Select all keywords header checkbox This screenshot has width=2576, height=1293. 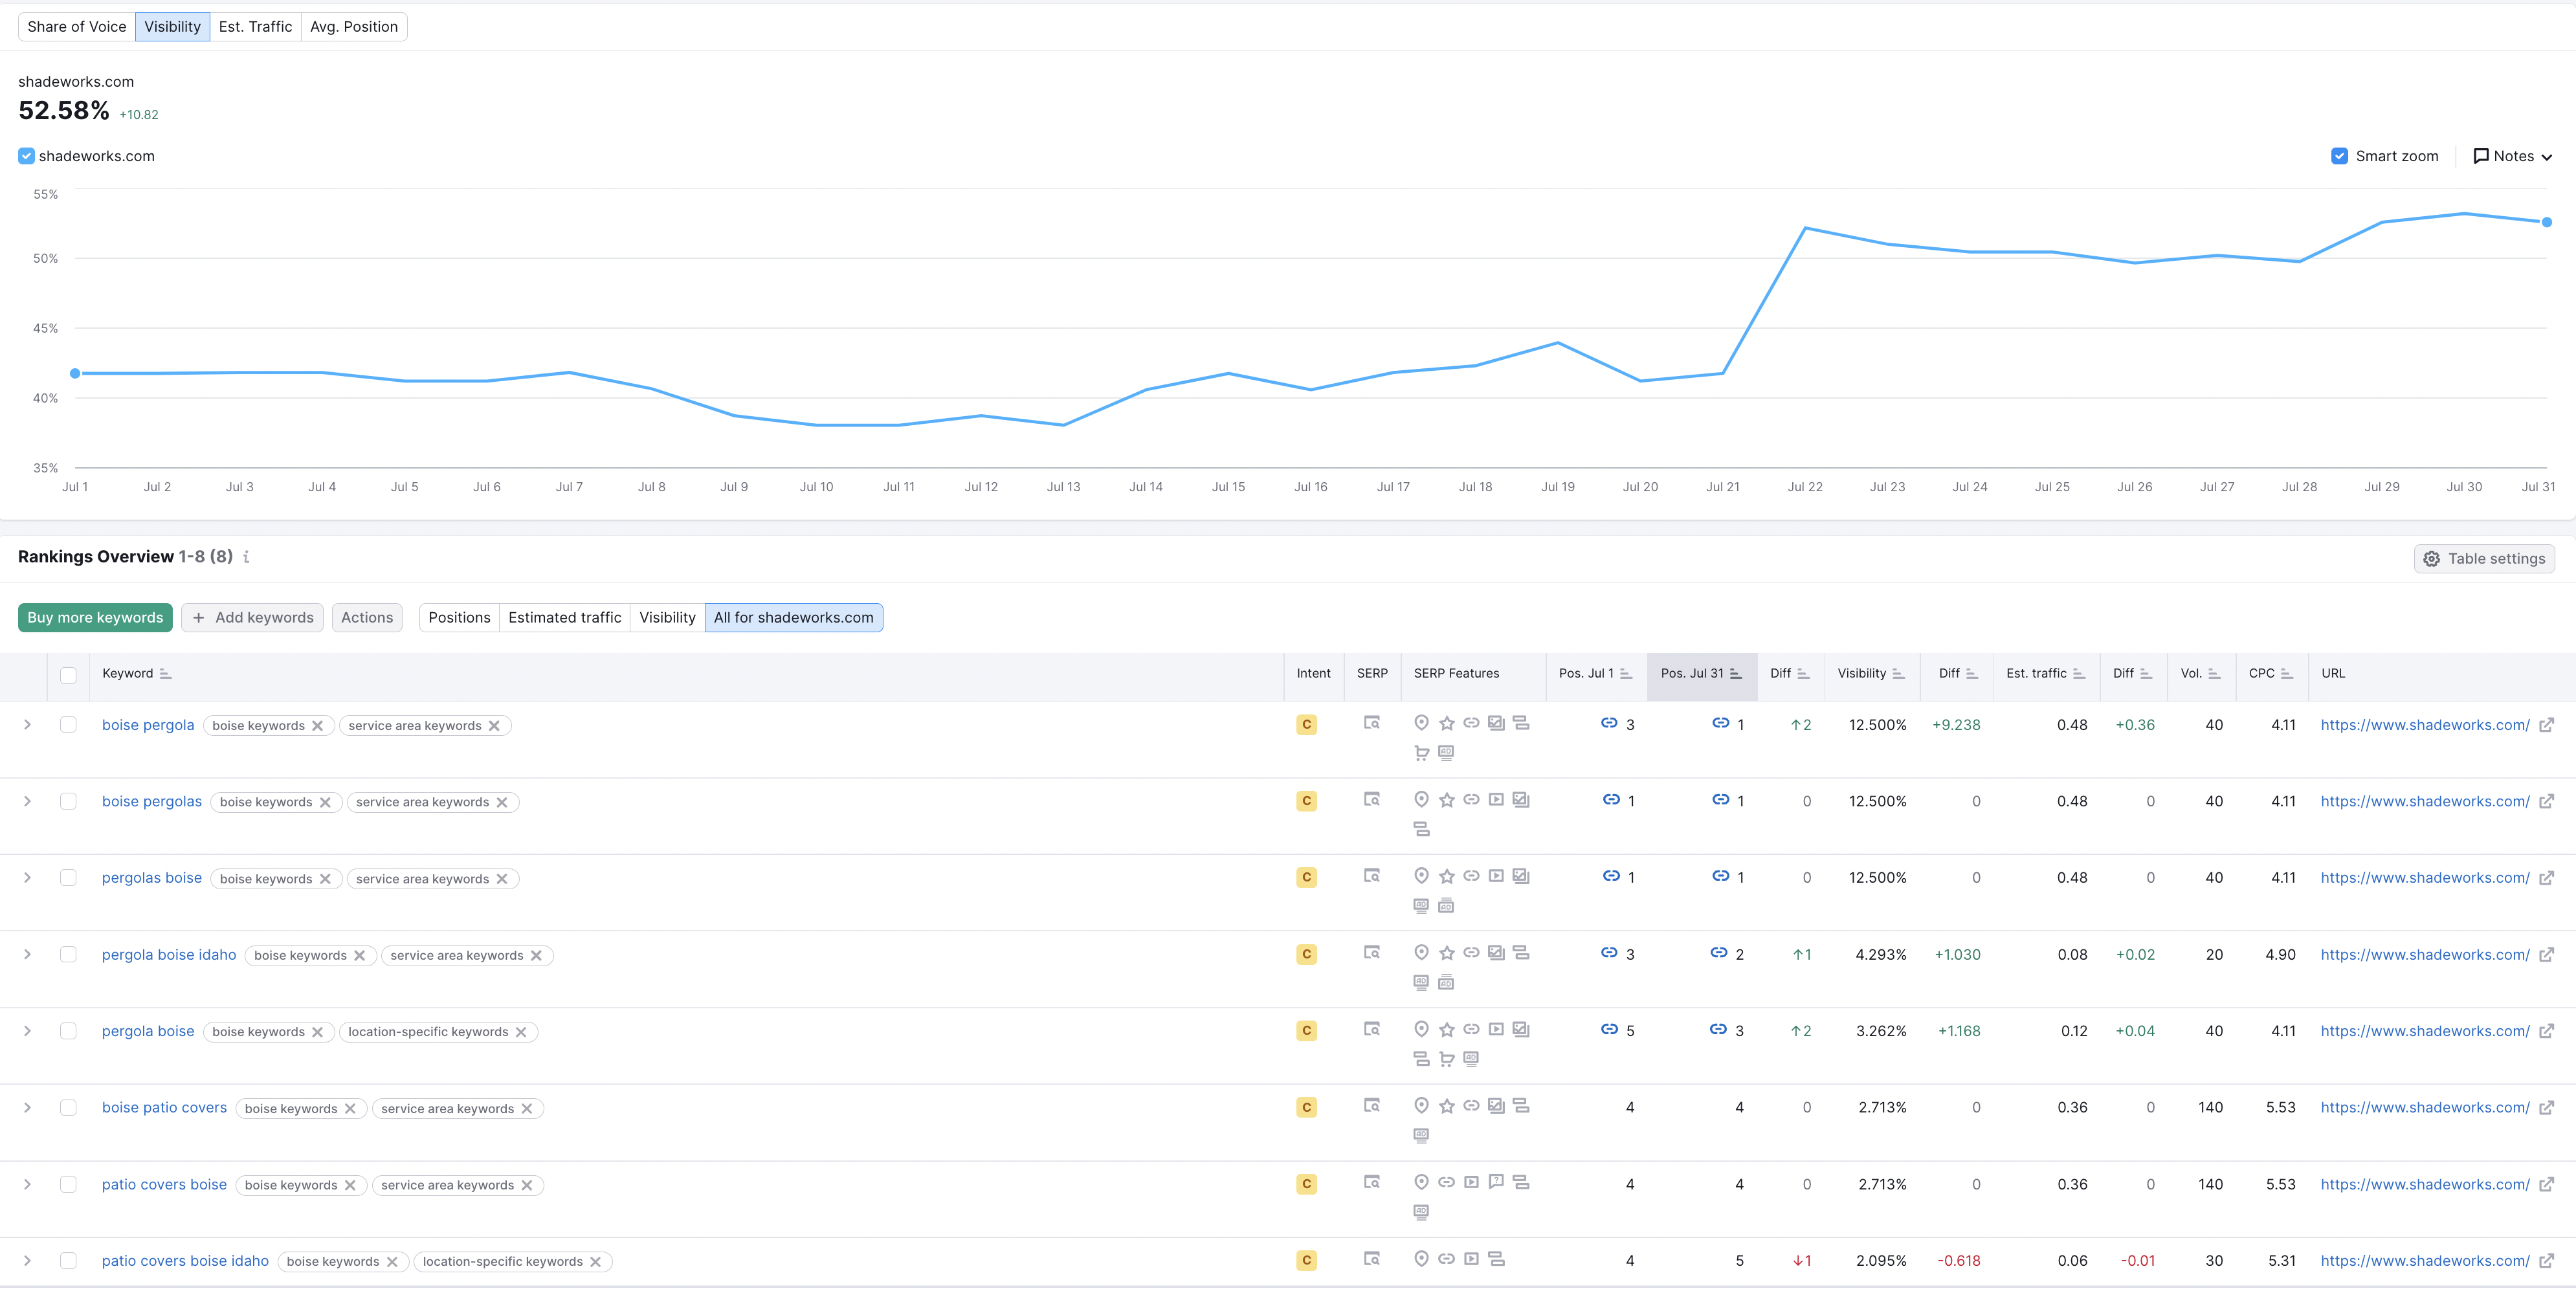tap(68, 675)
